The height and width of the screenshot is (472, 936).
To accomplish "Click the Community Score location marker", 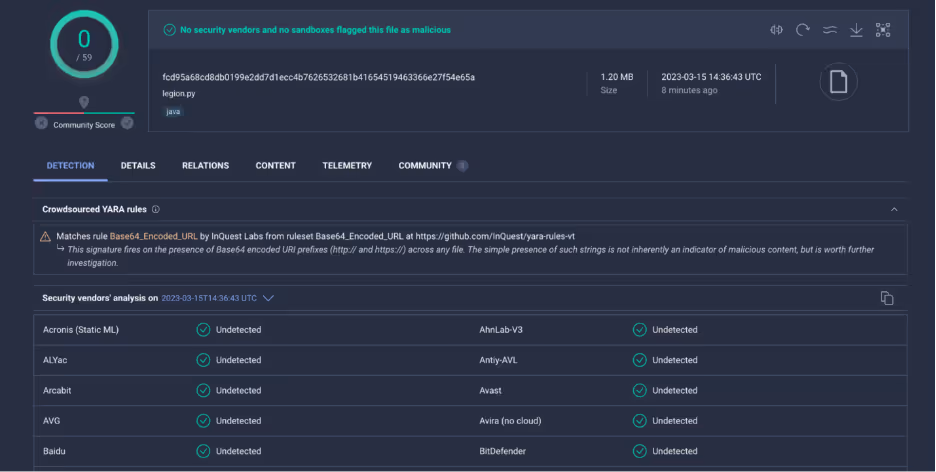I will coord(84,102).
